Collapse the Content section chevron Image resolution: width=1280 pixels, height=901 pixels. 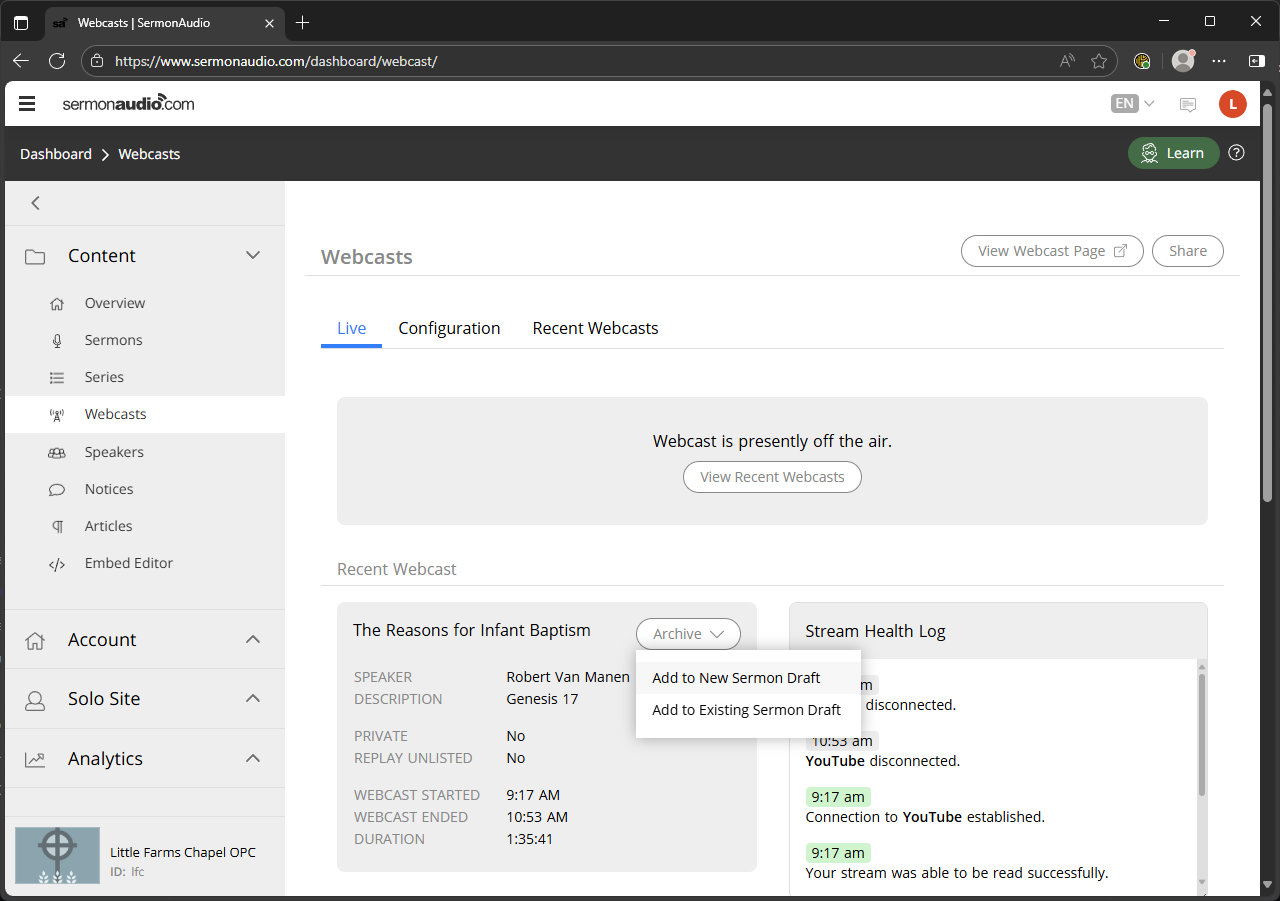[x=253, y=255]
